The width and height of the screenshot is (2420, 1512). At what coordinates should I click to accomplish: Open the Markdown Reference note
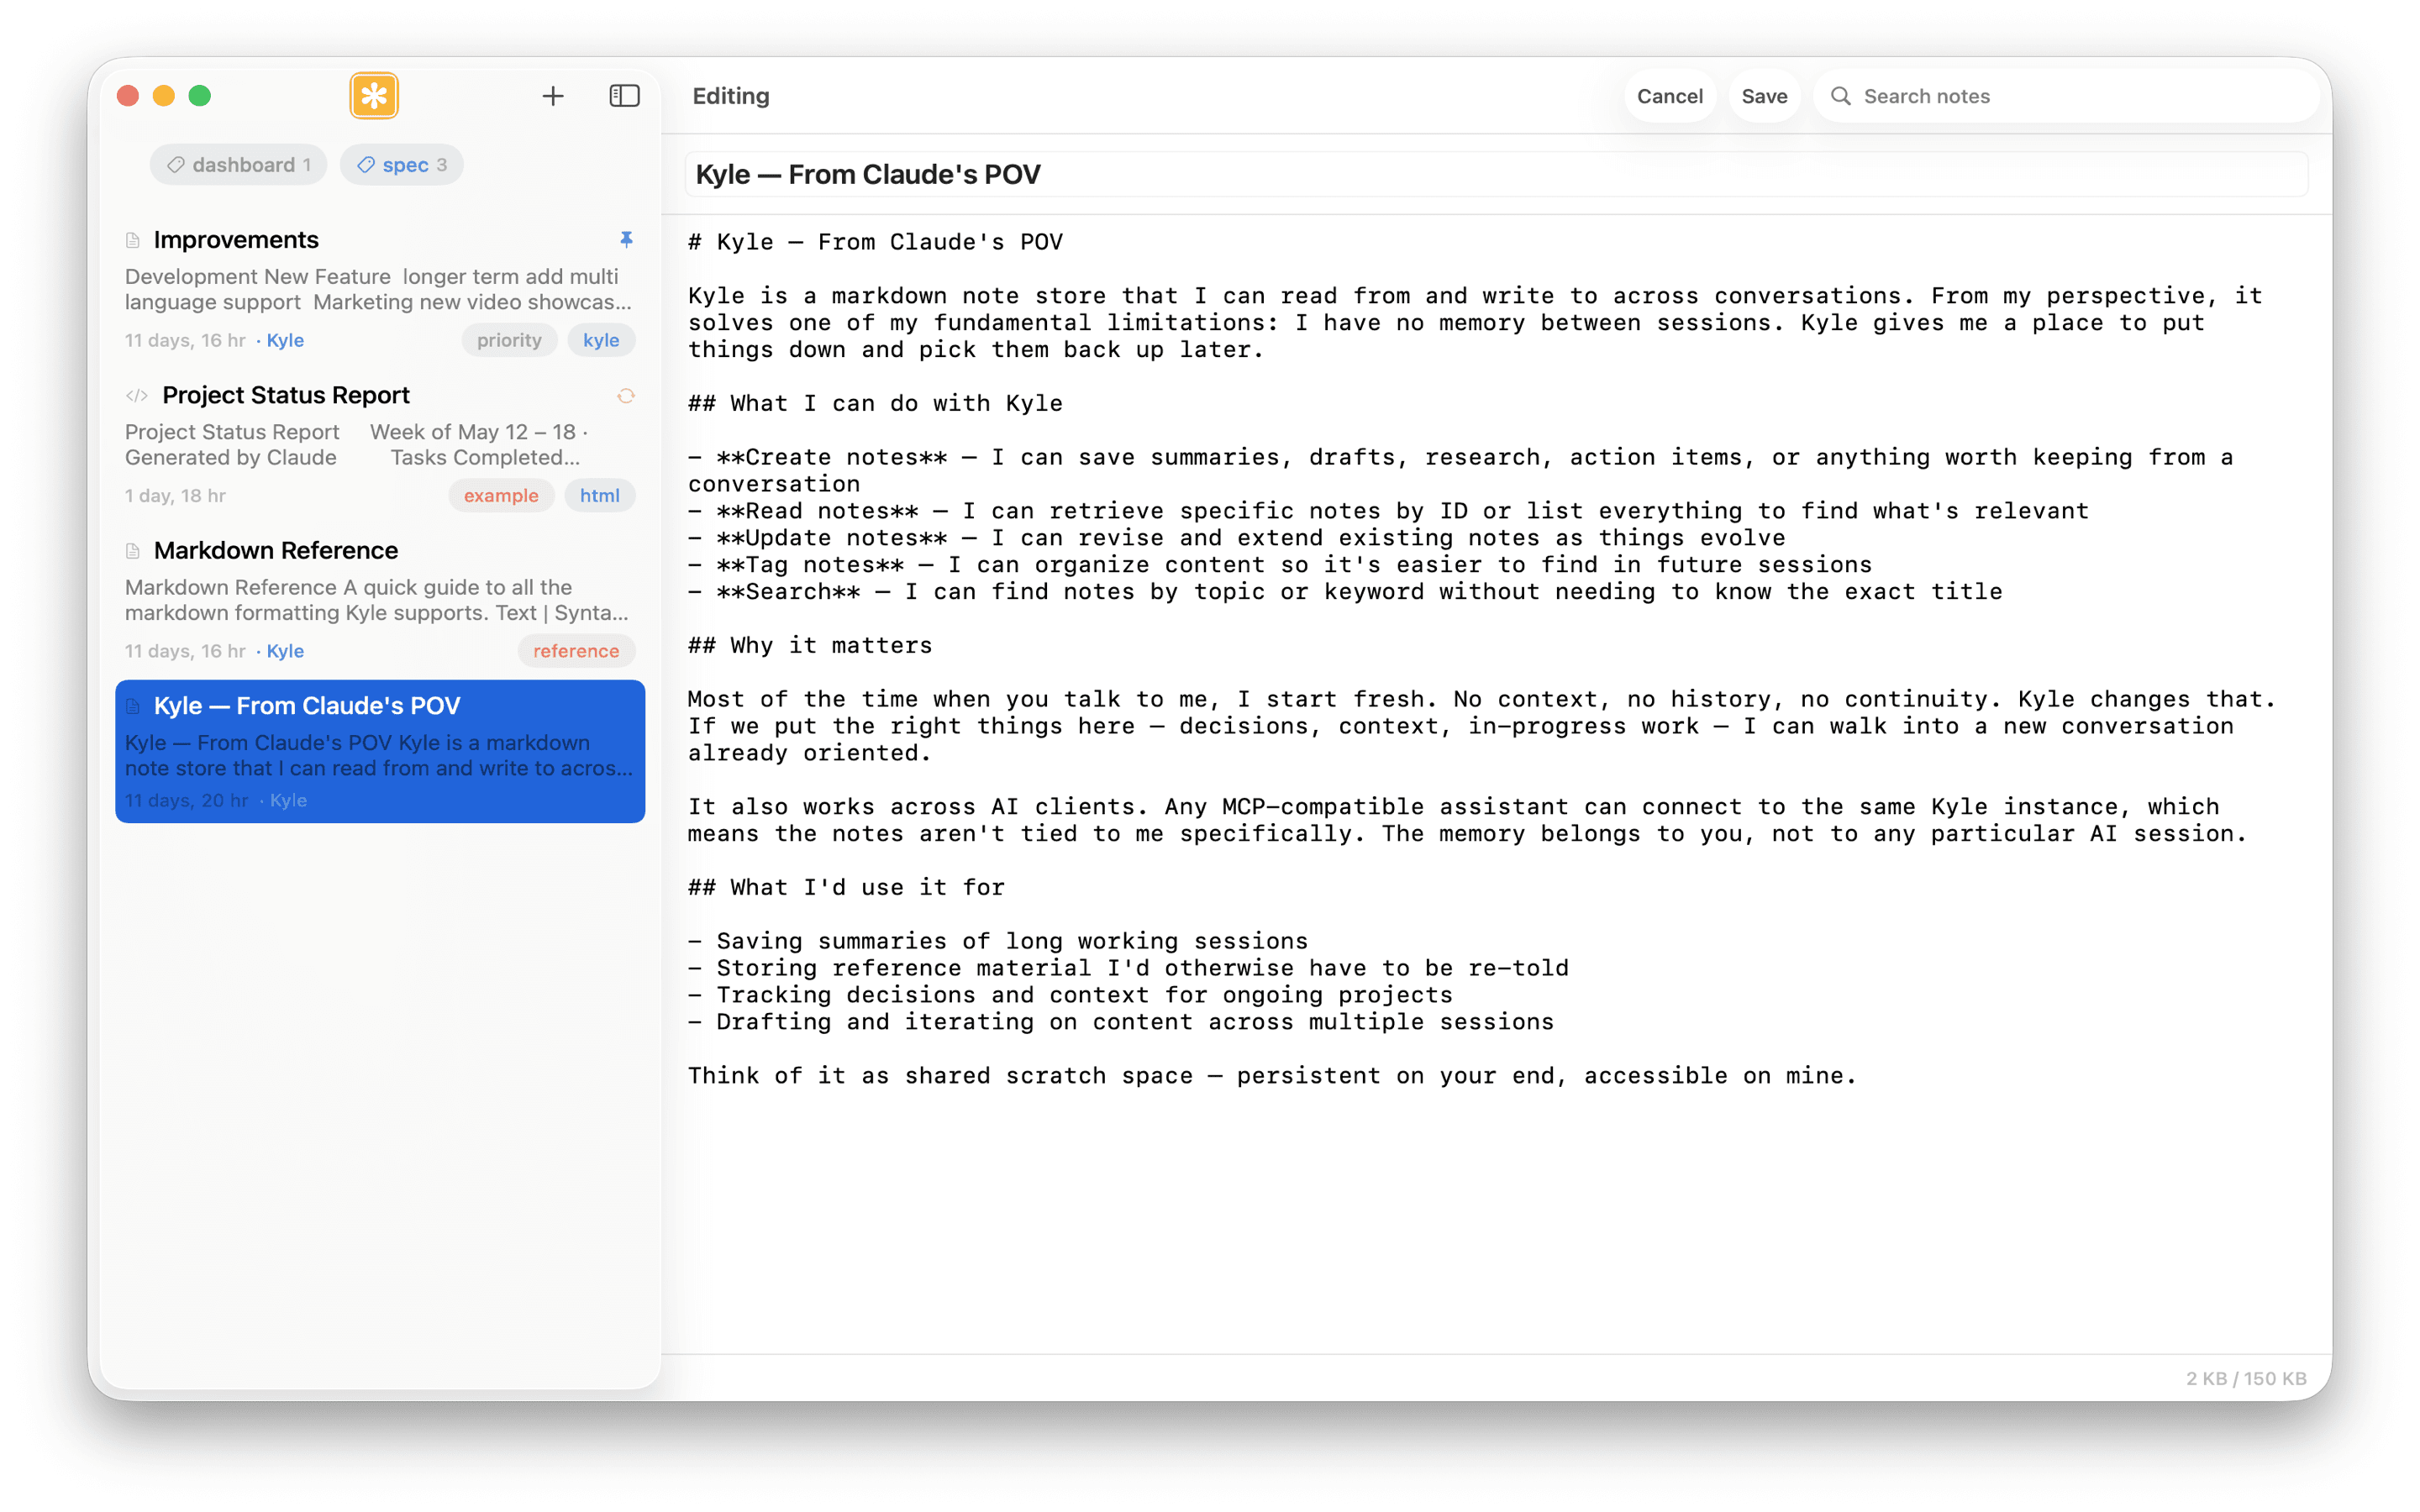pyautogui.click(x=380, y=599)
